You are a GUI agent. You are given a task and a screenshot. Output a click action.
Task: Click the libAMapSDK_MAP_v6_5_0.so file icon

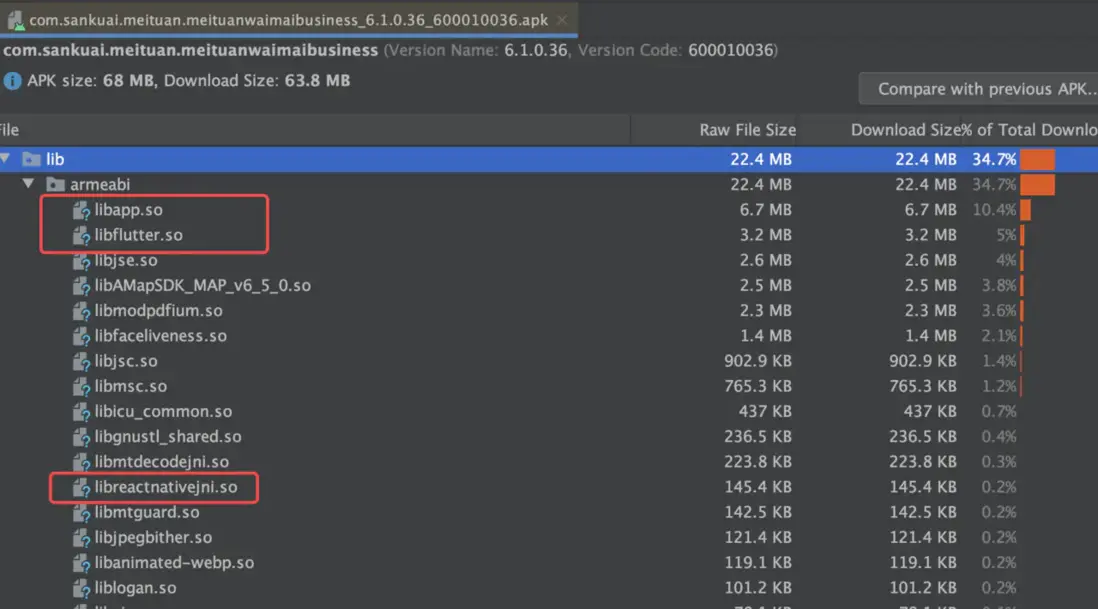[81, 286]
